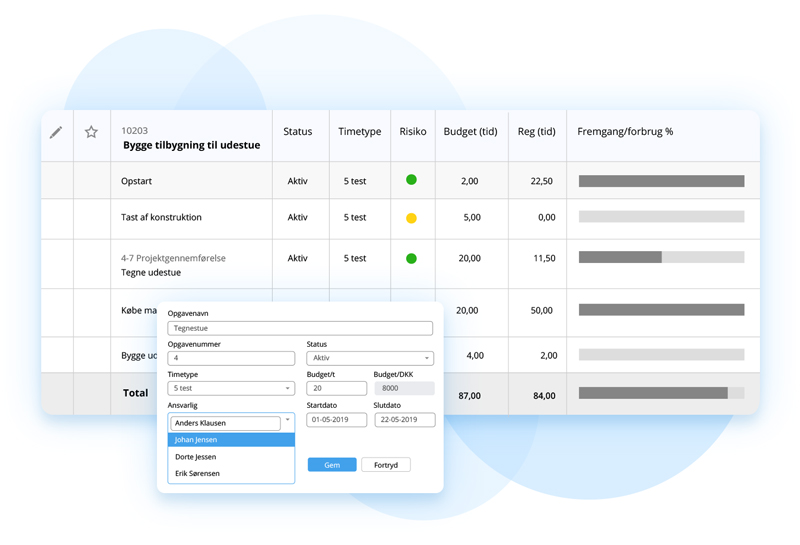Image resolution: width=800 pixels, height=545 pixels.
Task: Click Reg value 22,50 in Opstart row
Action: tap(541, 181)
